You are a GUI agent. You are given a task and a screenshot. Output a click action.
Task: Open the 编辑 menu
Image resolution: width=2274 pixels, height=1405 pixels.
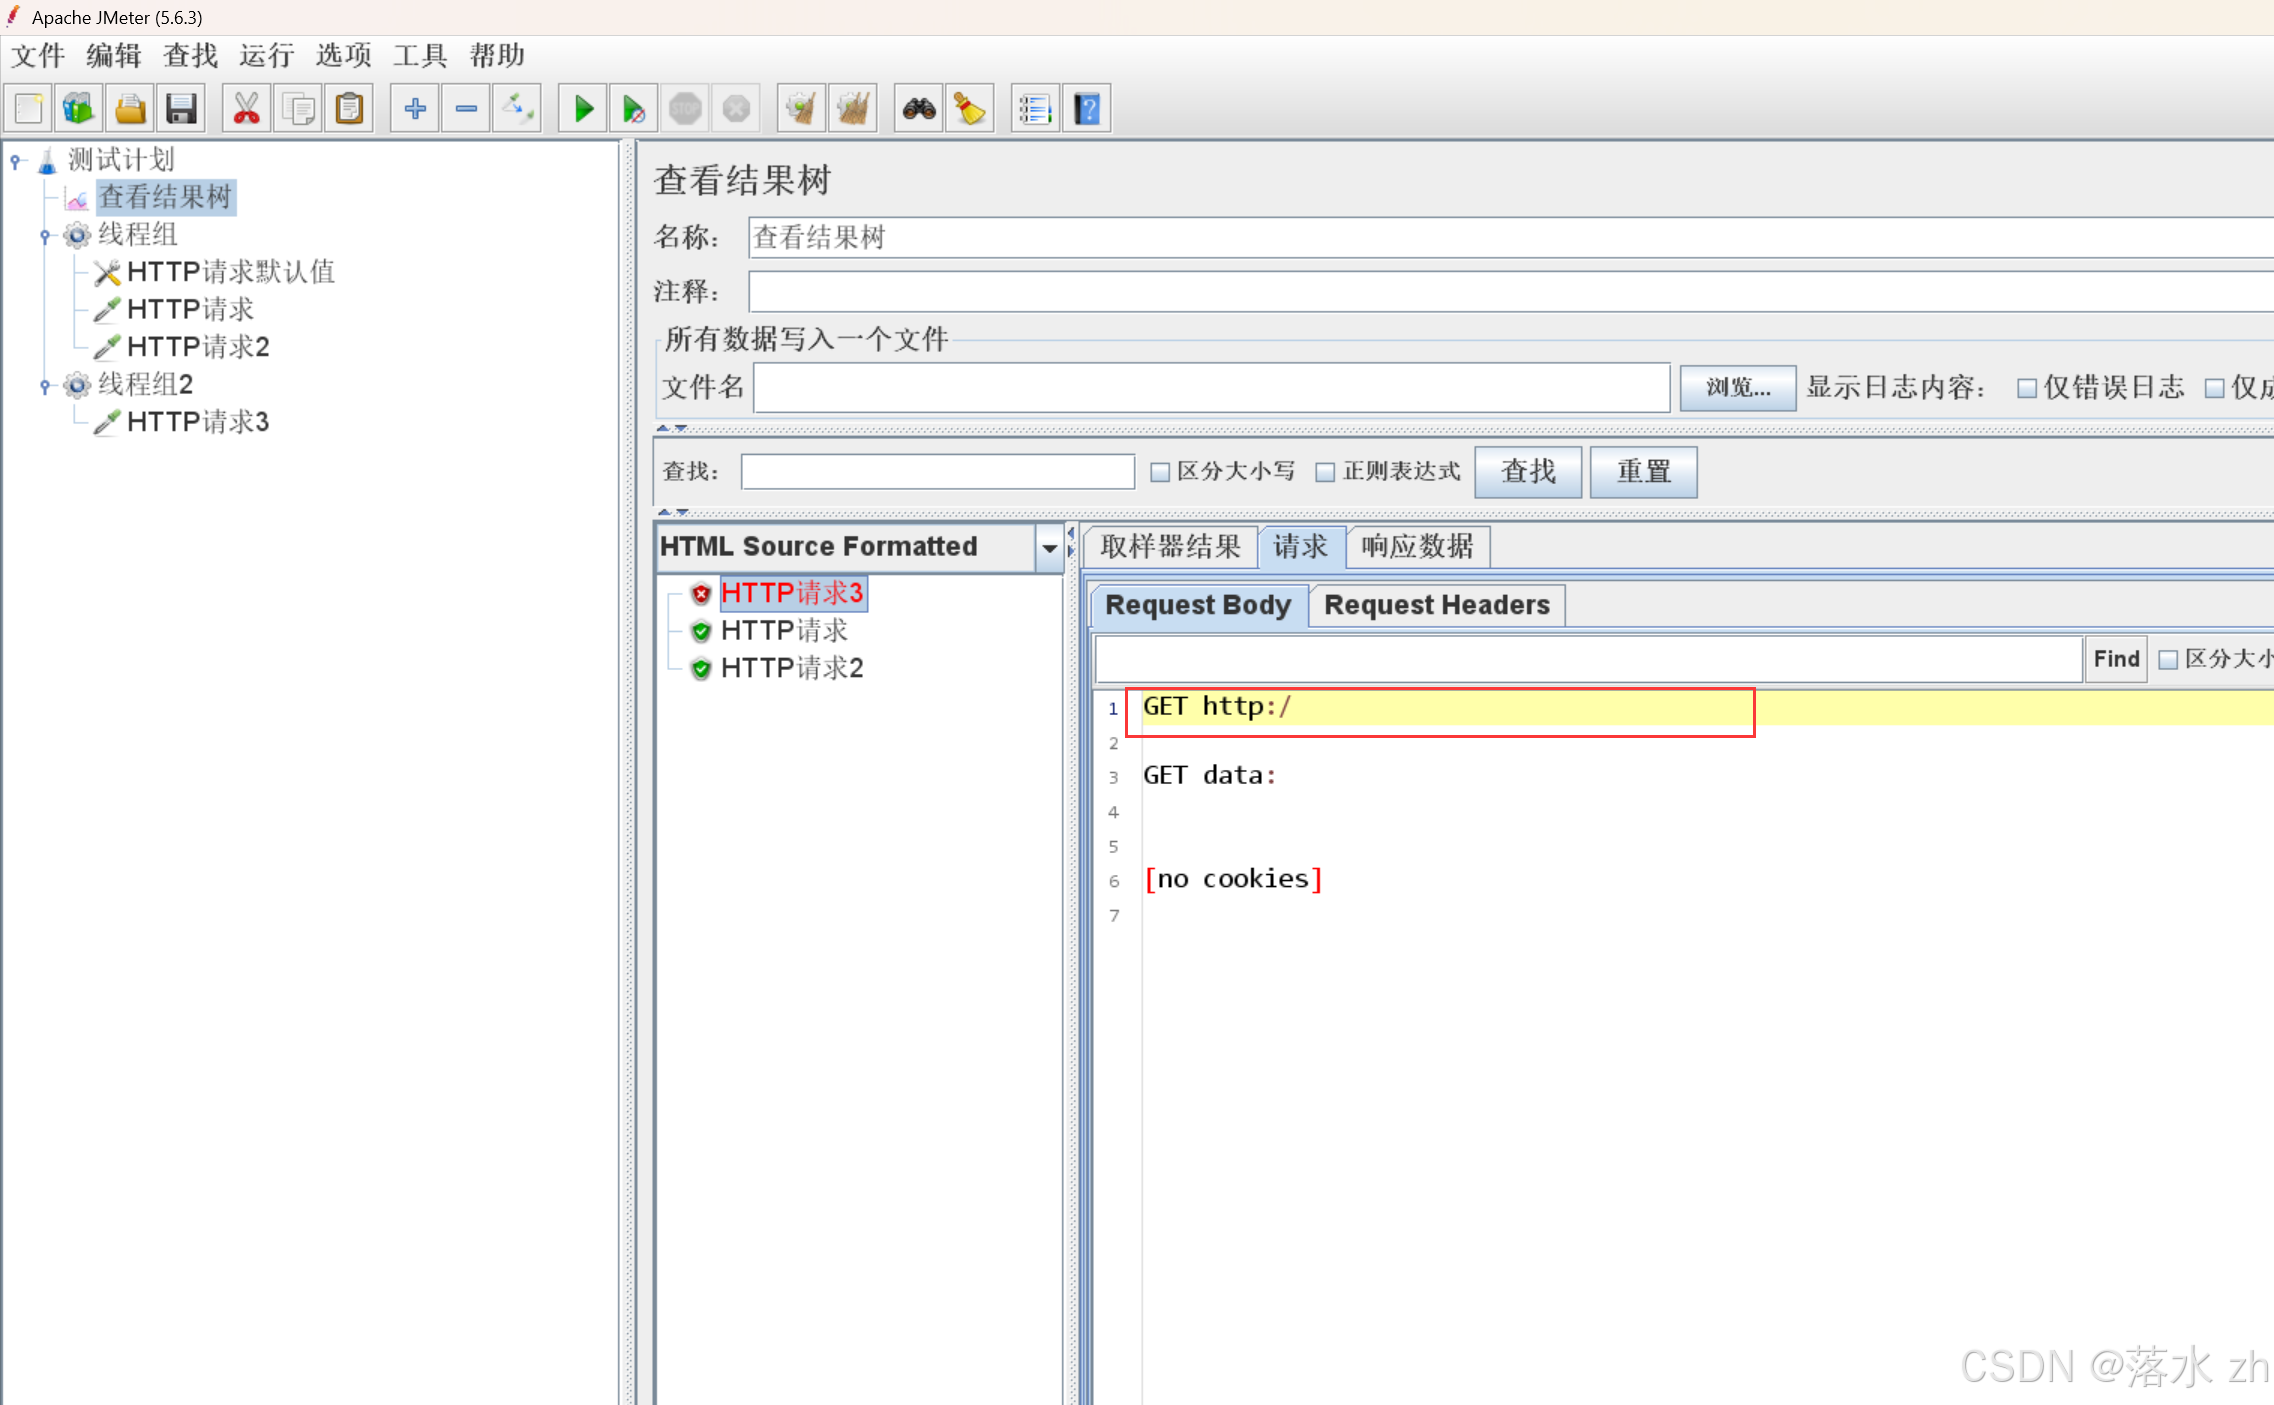tap(114, 55)
